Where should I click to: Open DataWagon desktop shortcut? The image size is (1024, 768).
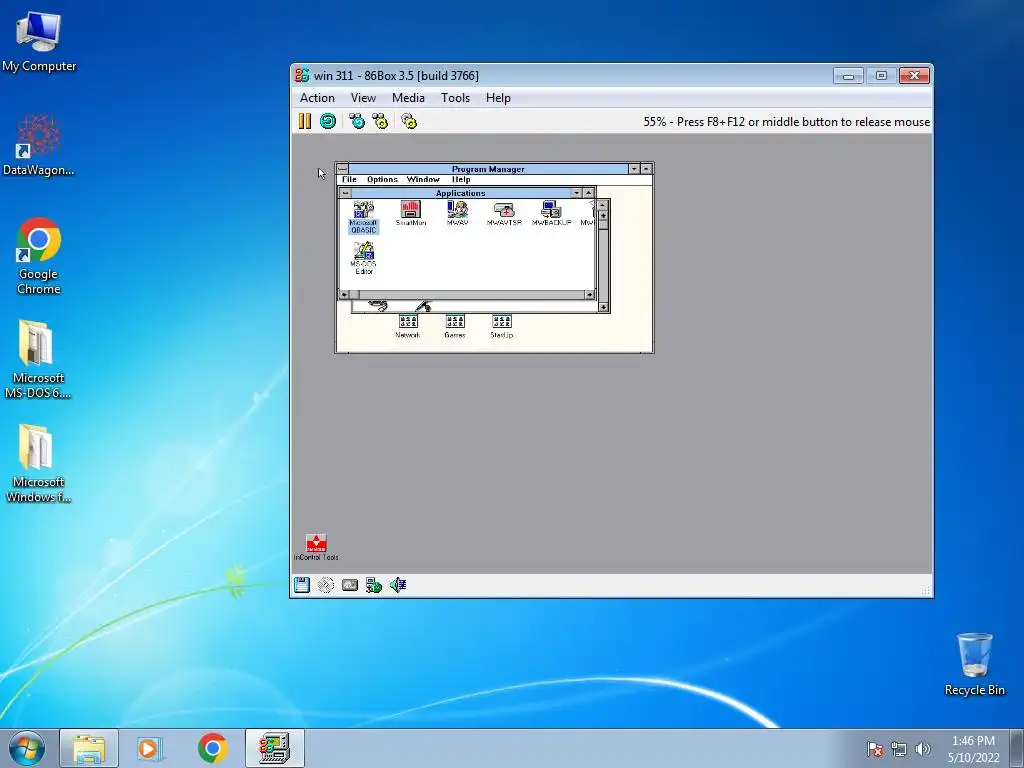pyautogui.click(x=39, y=145)
